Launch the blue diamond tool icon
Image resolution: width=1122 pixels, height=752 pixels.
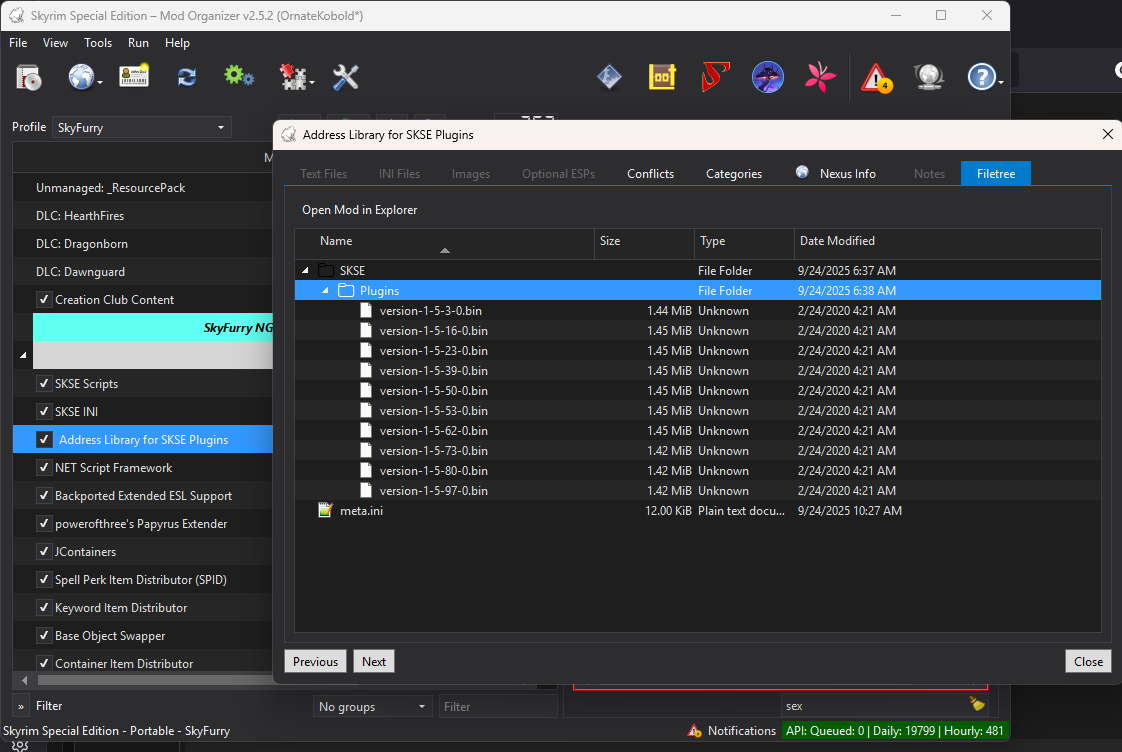pos(609,77)
